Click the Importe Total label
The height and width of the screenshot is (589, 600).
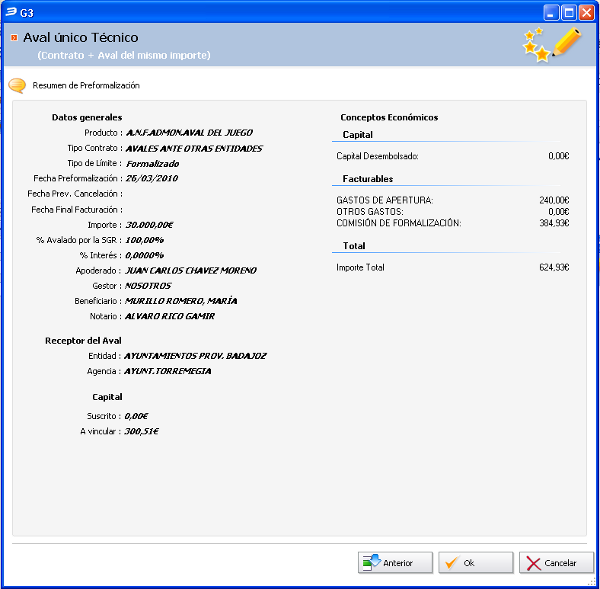360,267
